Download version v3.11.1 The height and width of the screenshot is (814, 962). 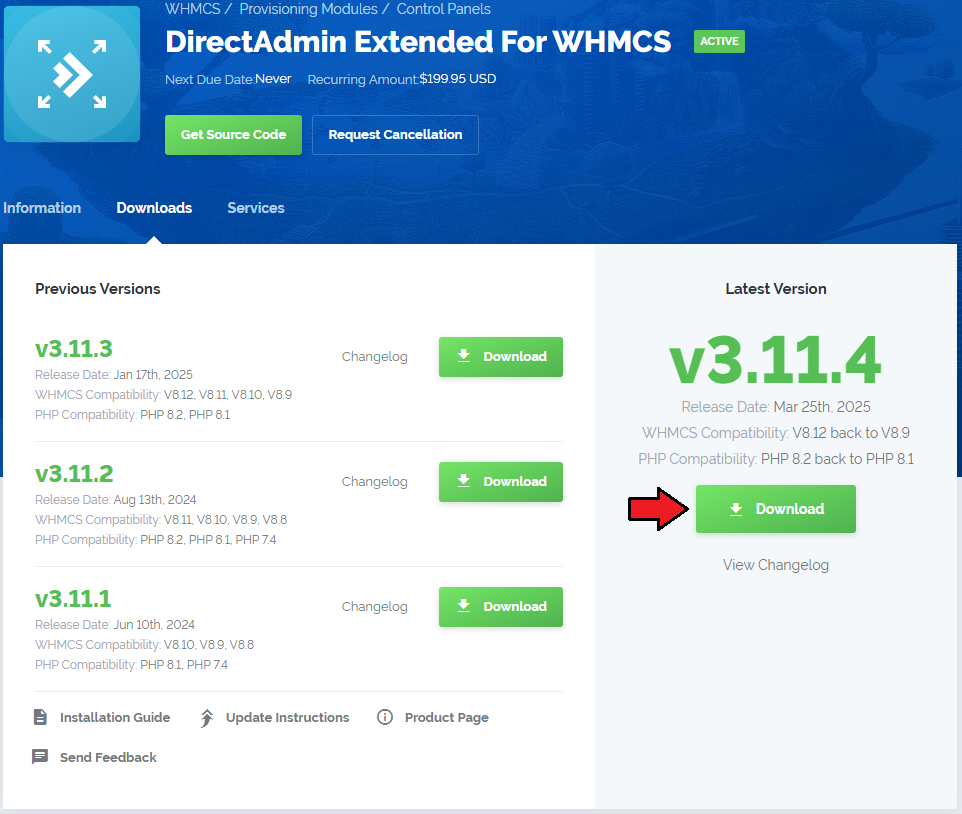[x=501, y=607]
